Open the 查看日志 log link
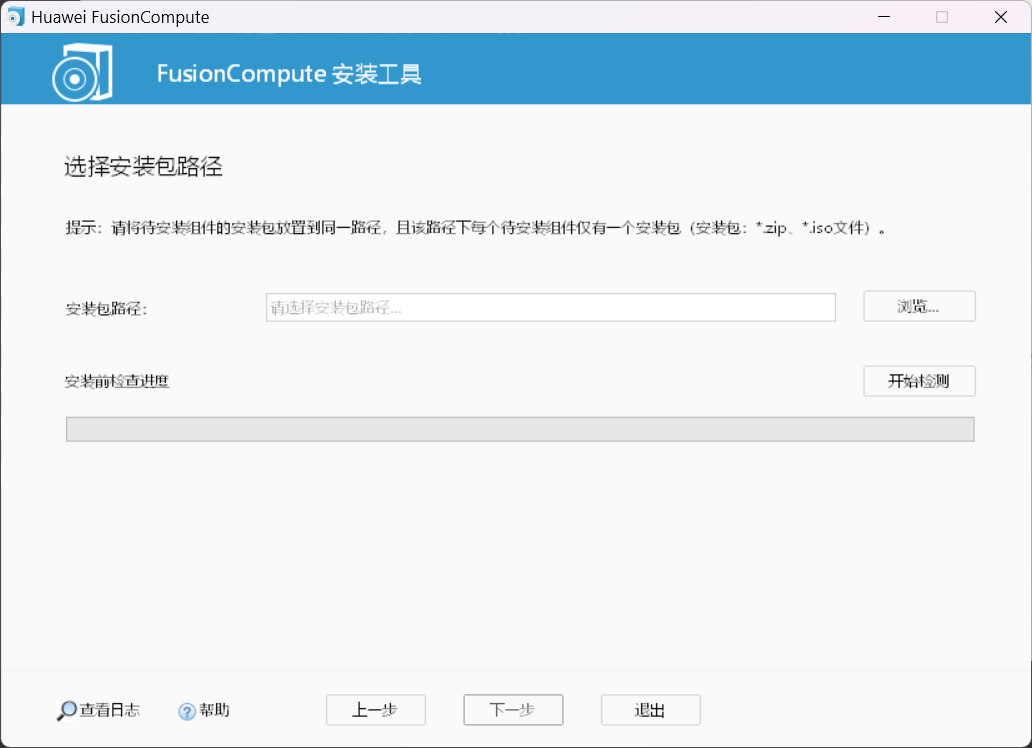The width and height of the screenshot is (1032, 748). click(110, 710)
